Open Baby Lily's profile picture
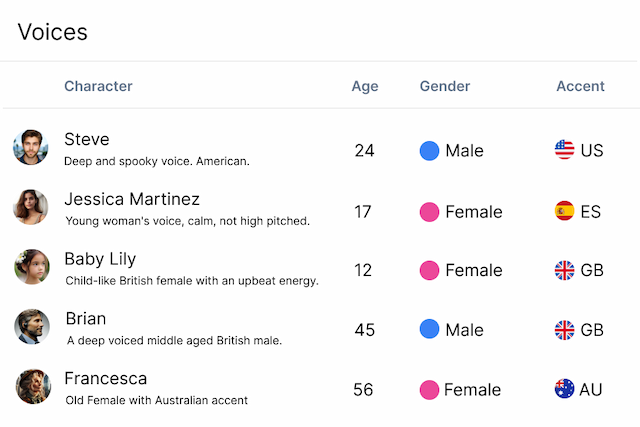The width and height of the screenshot is (640, 427). tap(31, 267)
